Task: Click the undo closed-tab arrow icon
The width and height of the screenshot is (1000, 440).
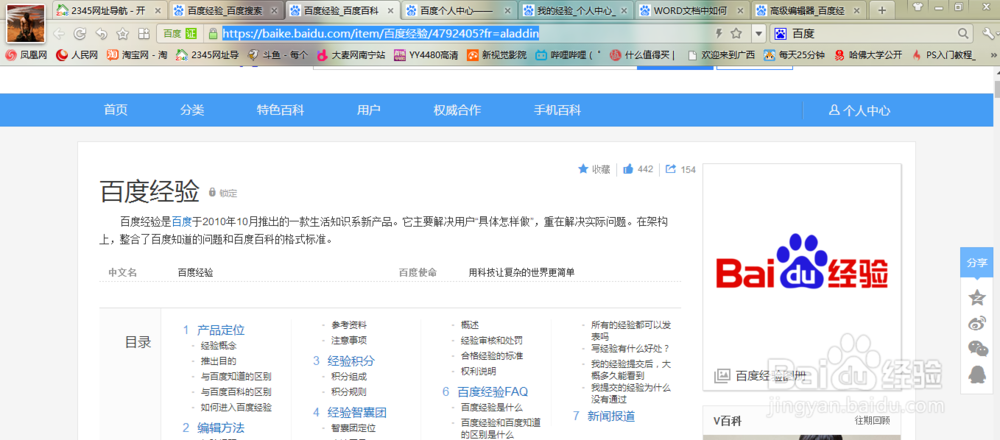Action: point(101,34)
